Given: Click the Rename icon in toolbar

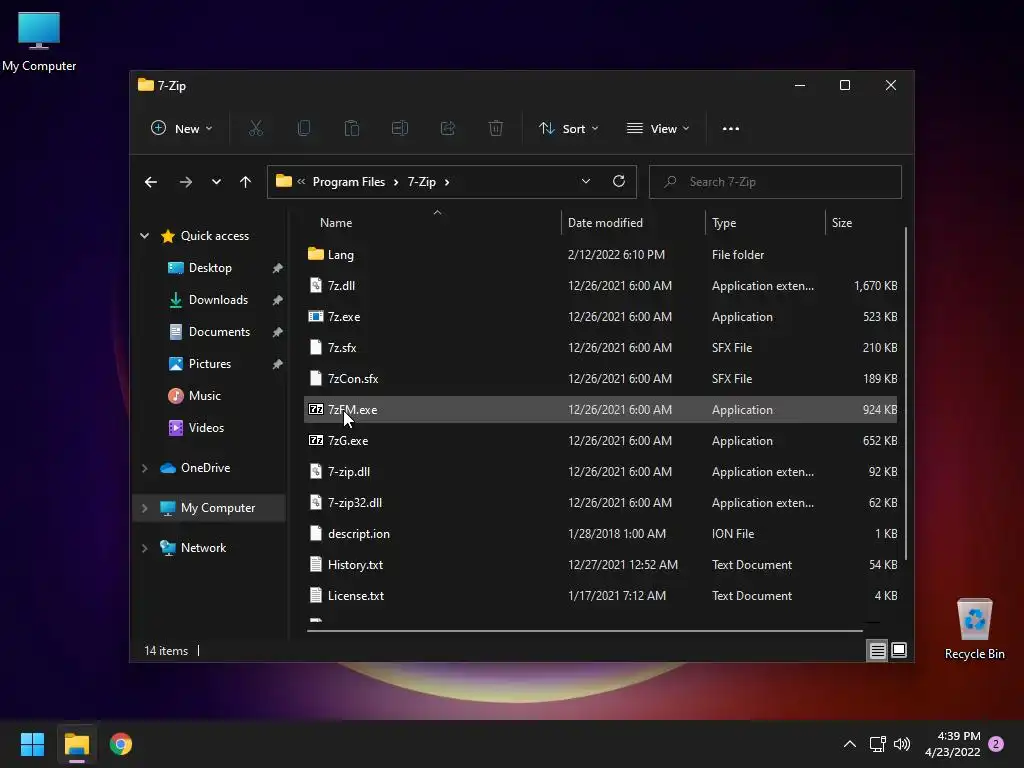Looking at the screenshot, I should [400, 129].
